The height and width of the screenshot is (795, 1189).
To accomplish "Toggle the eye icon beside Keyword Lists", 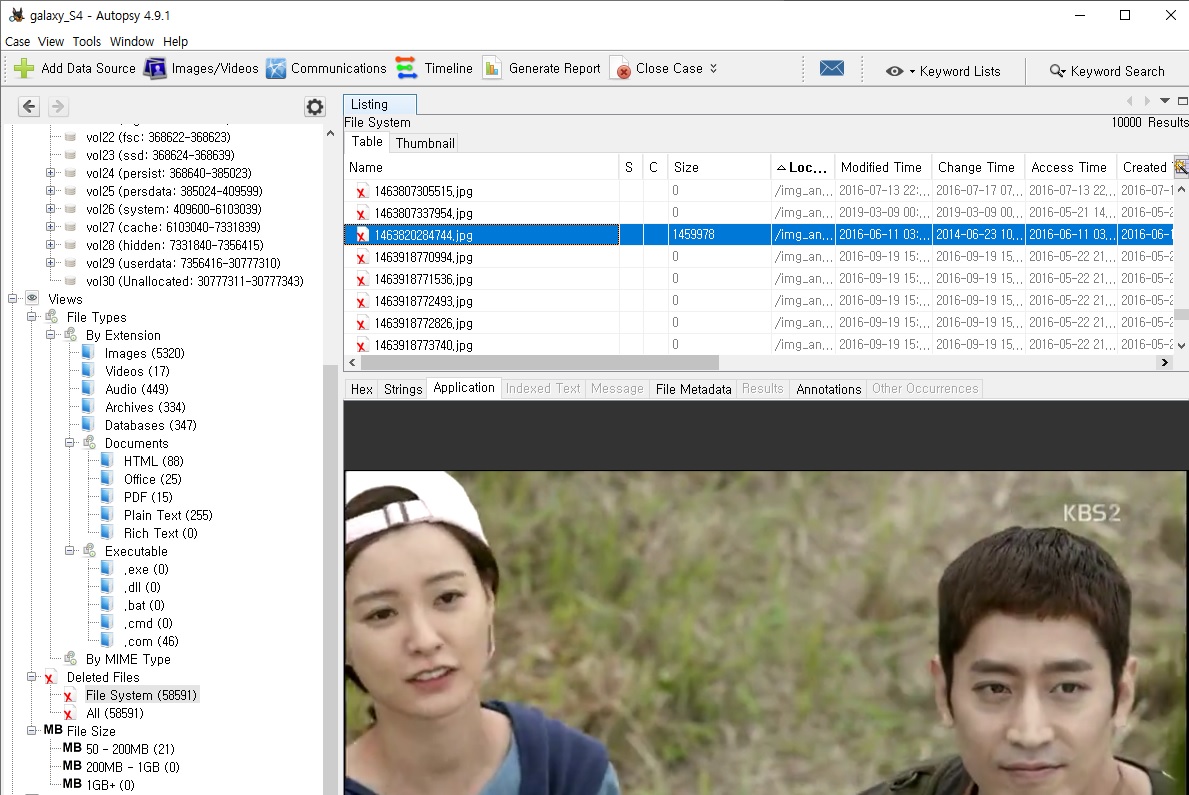I will (x=894, y=71).
